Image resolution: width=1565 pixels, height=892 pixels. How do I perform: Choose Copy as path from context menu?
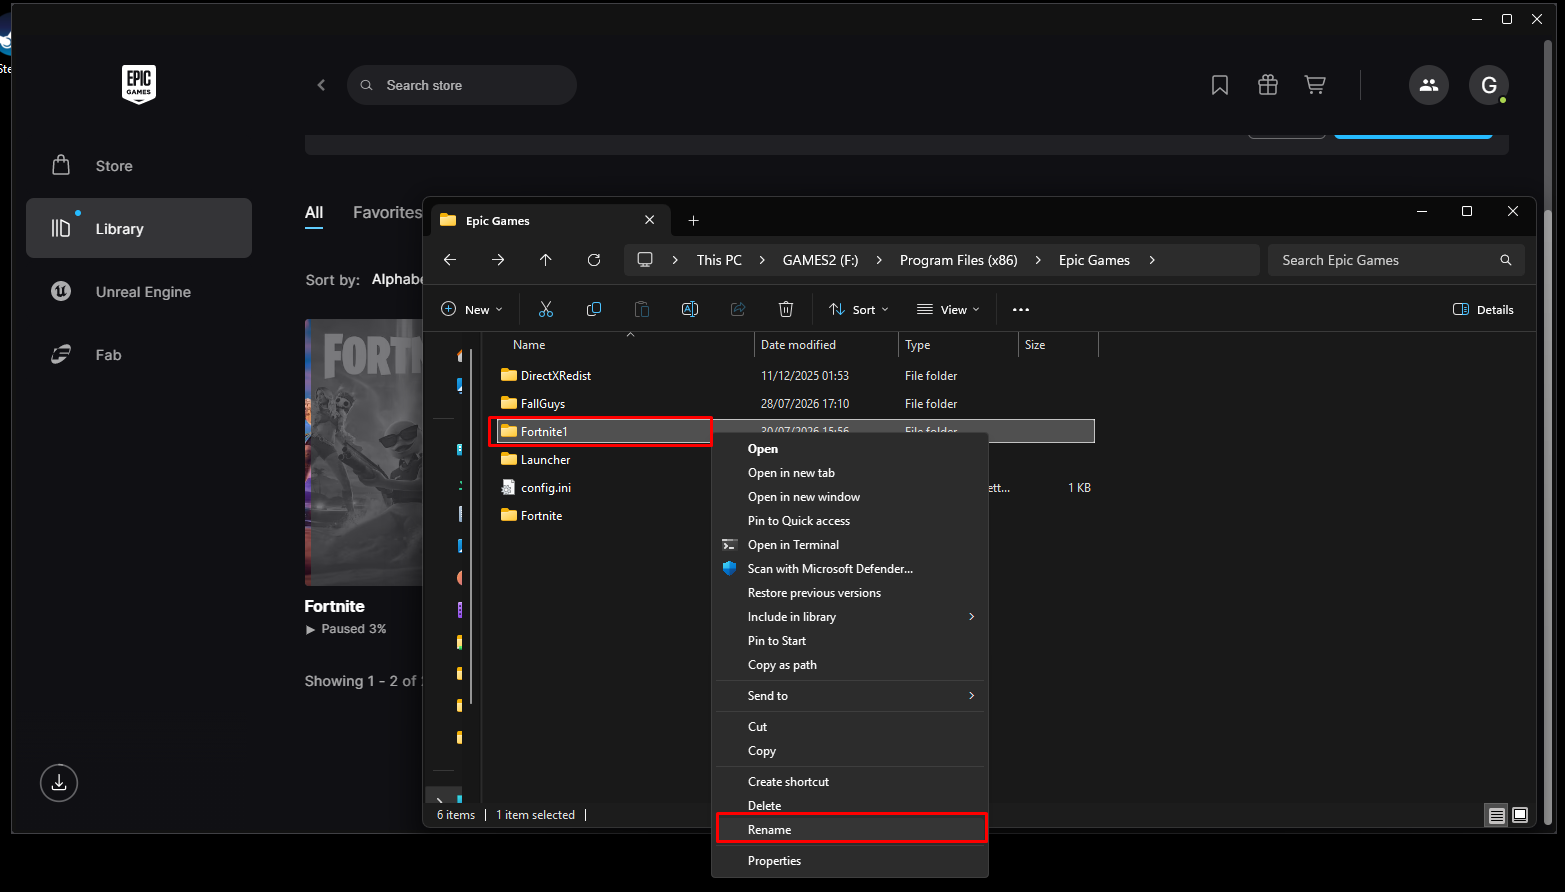pos(850,665)
